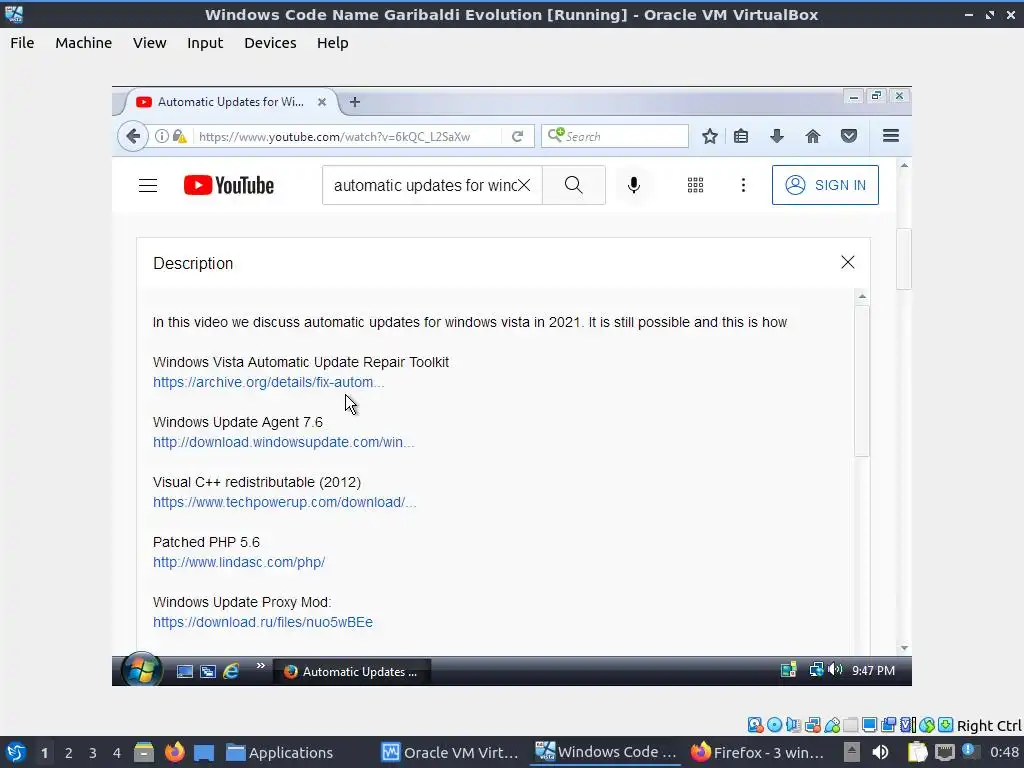Click VirtualBox USB devices indicator
The height and width of the screenshot is (768, 1024).
[832, 725]
